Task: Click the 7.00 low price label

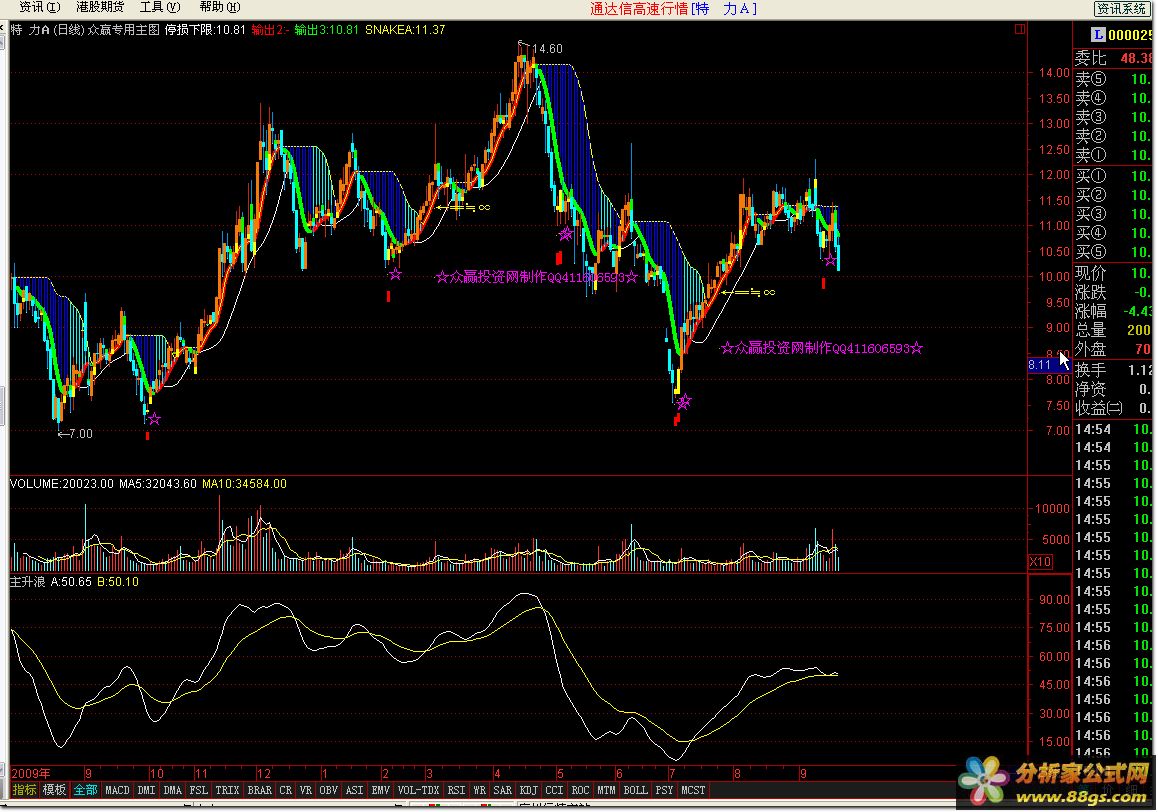Action: tap(80, 434)
